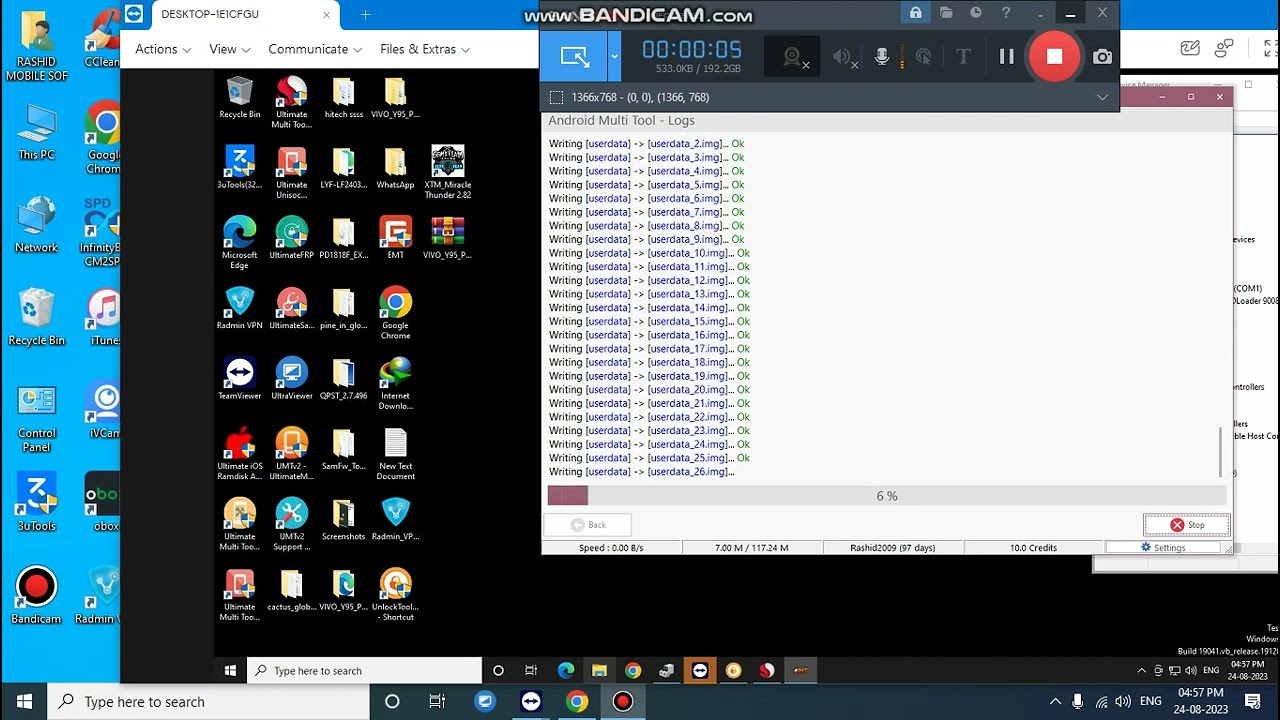Open the remote desktop Start menu
This screenshot has height=720, width=1280.
click(230, 670)
